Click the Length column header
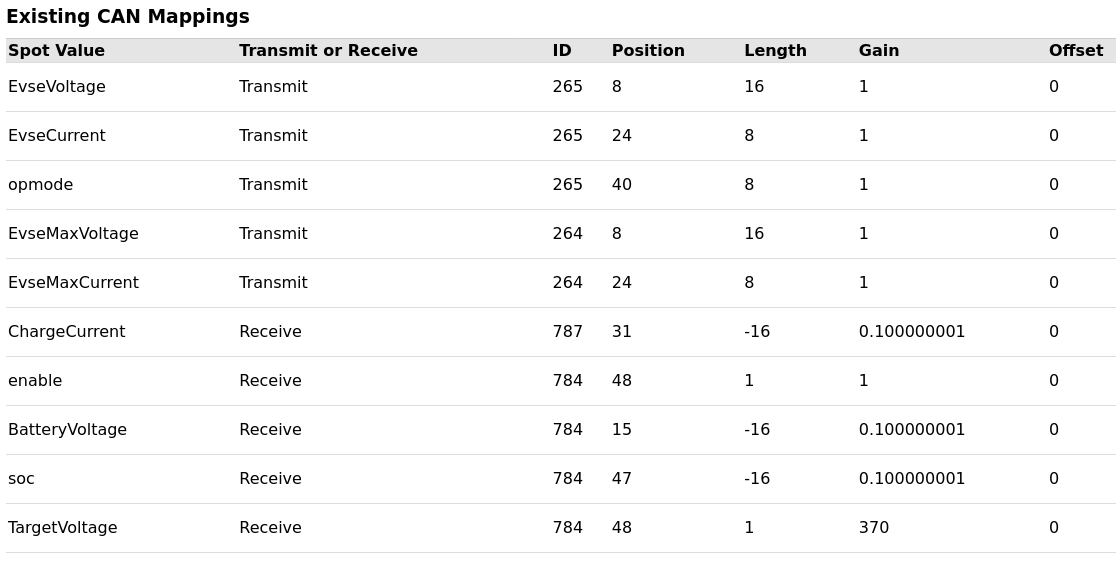Image resolution: width=1116 pixels, height=567 pixels. point(776,51)
